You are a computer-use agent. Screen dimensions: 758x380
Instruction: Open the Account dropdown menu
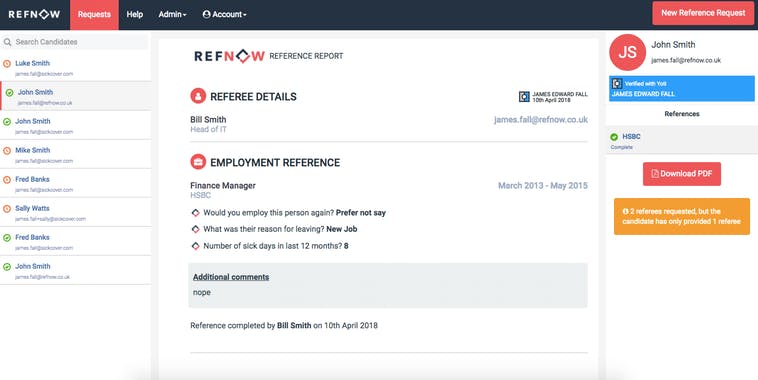coord(224,15)
